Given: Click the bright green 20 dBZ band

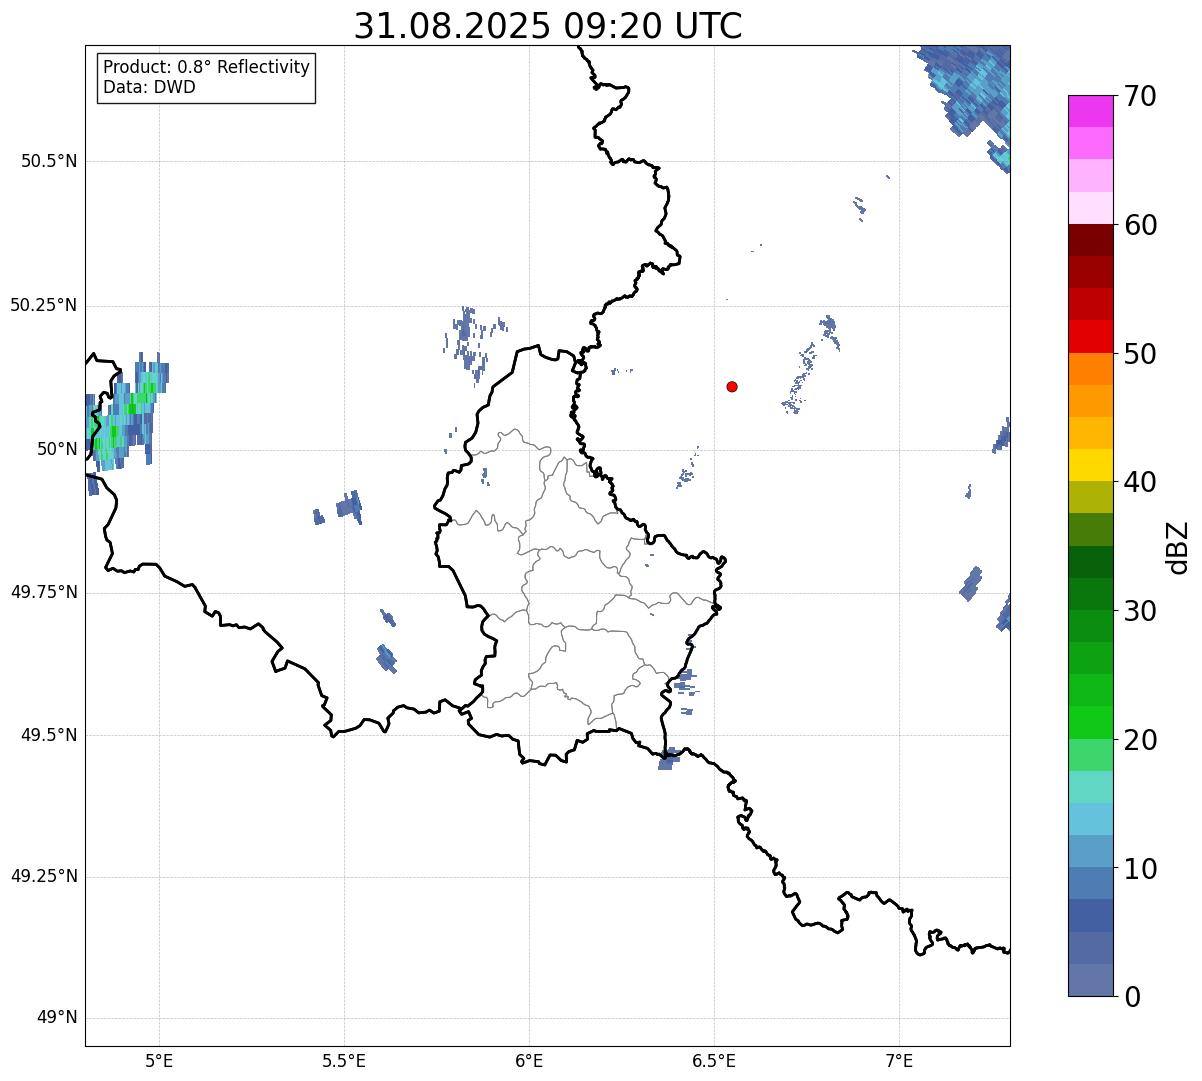Looking at the screenshot, I should pyautogui.click(x=1090, y=723).
